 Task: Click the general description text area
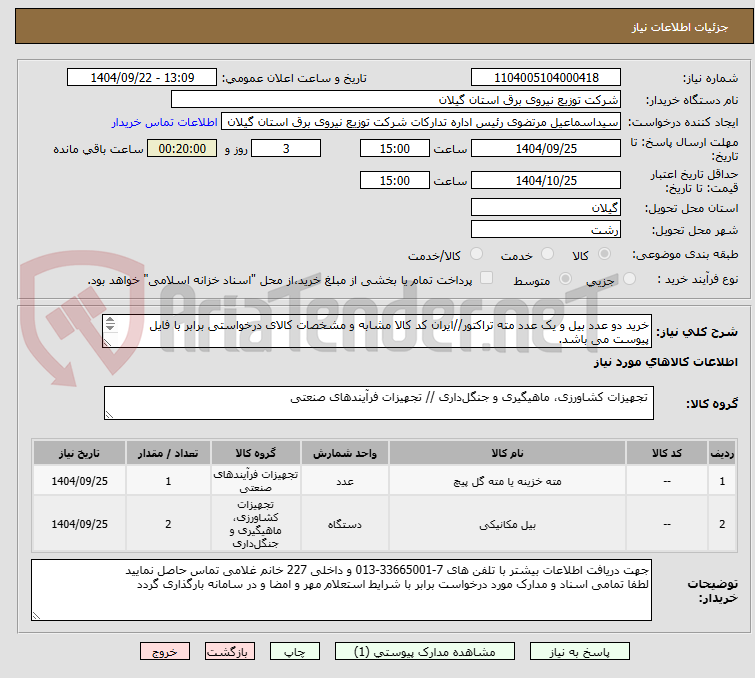[377, 331]
